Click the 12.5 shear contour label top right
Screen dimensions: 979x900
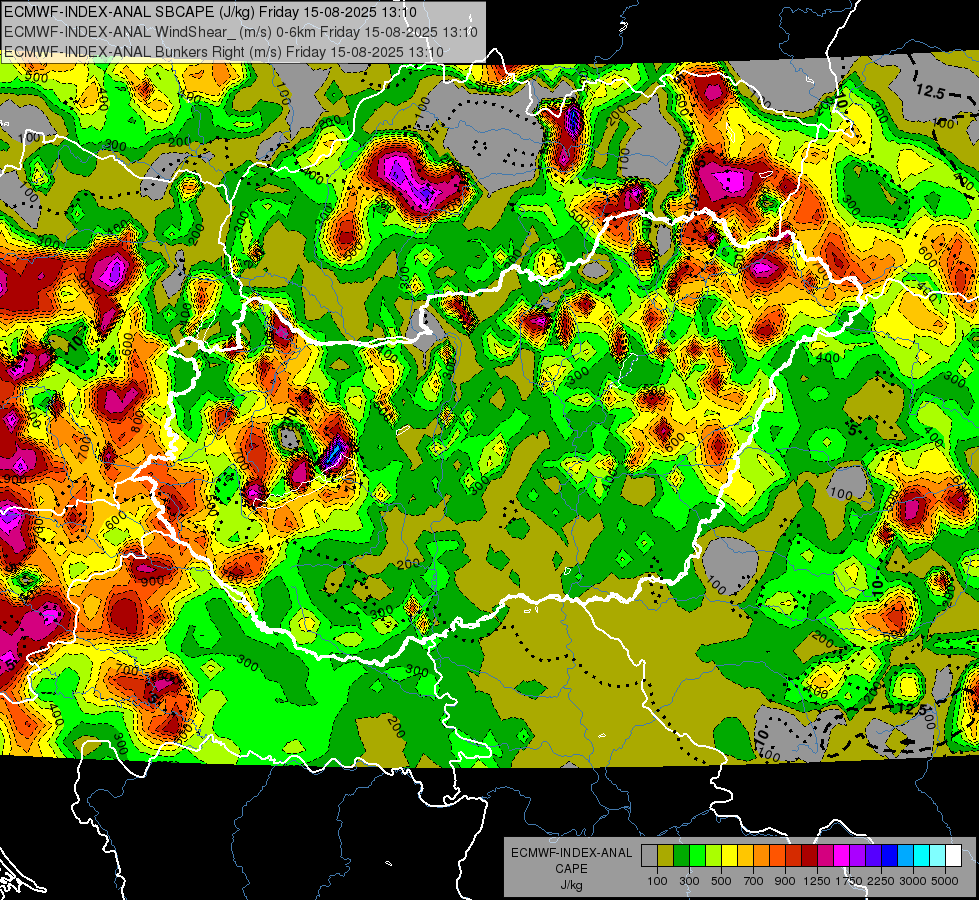pos(931,91)
